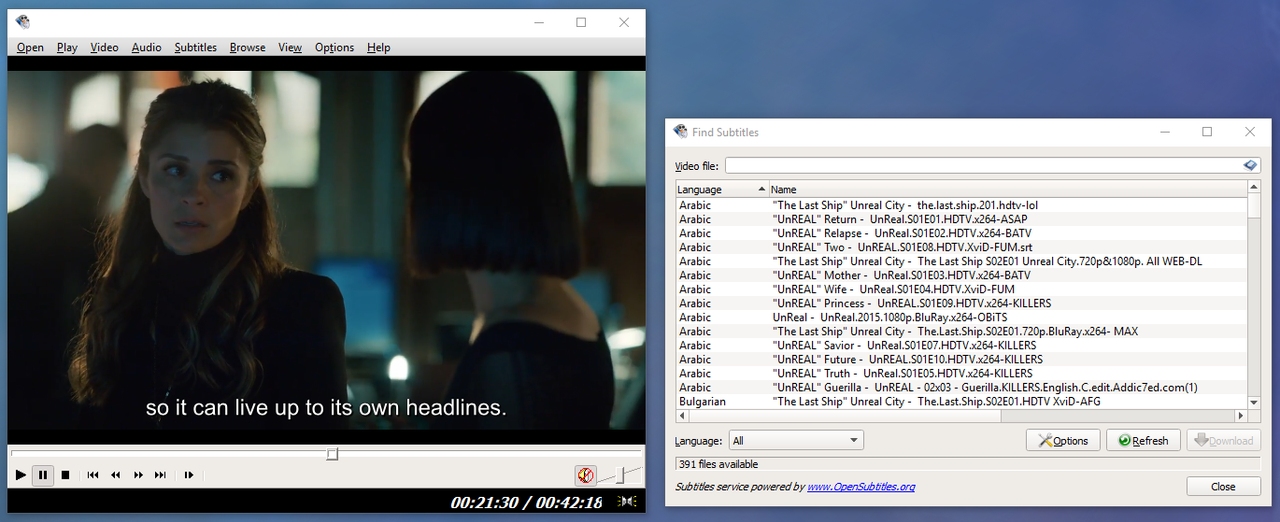Click the Find Subtitles window title icon
The image size is (1280, 522).
click(681, 132)
